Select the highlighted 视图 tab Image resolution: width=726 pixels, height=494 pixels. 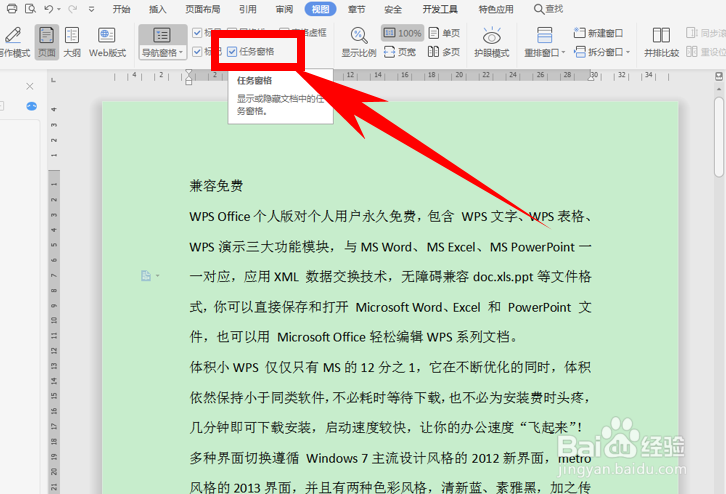[x=320, y=9]
